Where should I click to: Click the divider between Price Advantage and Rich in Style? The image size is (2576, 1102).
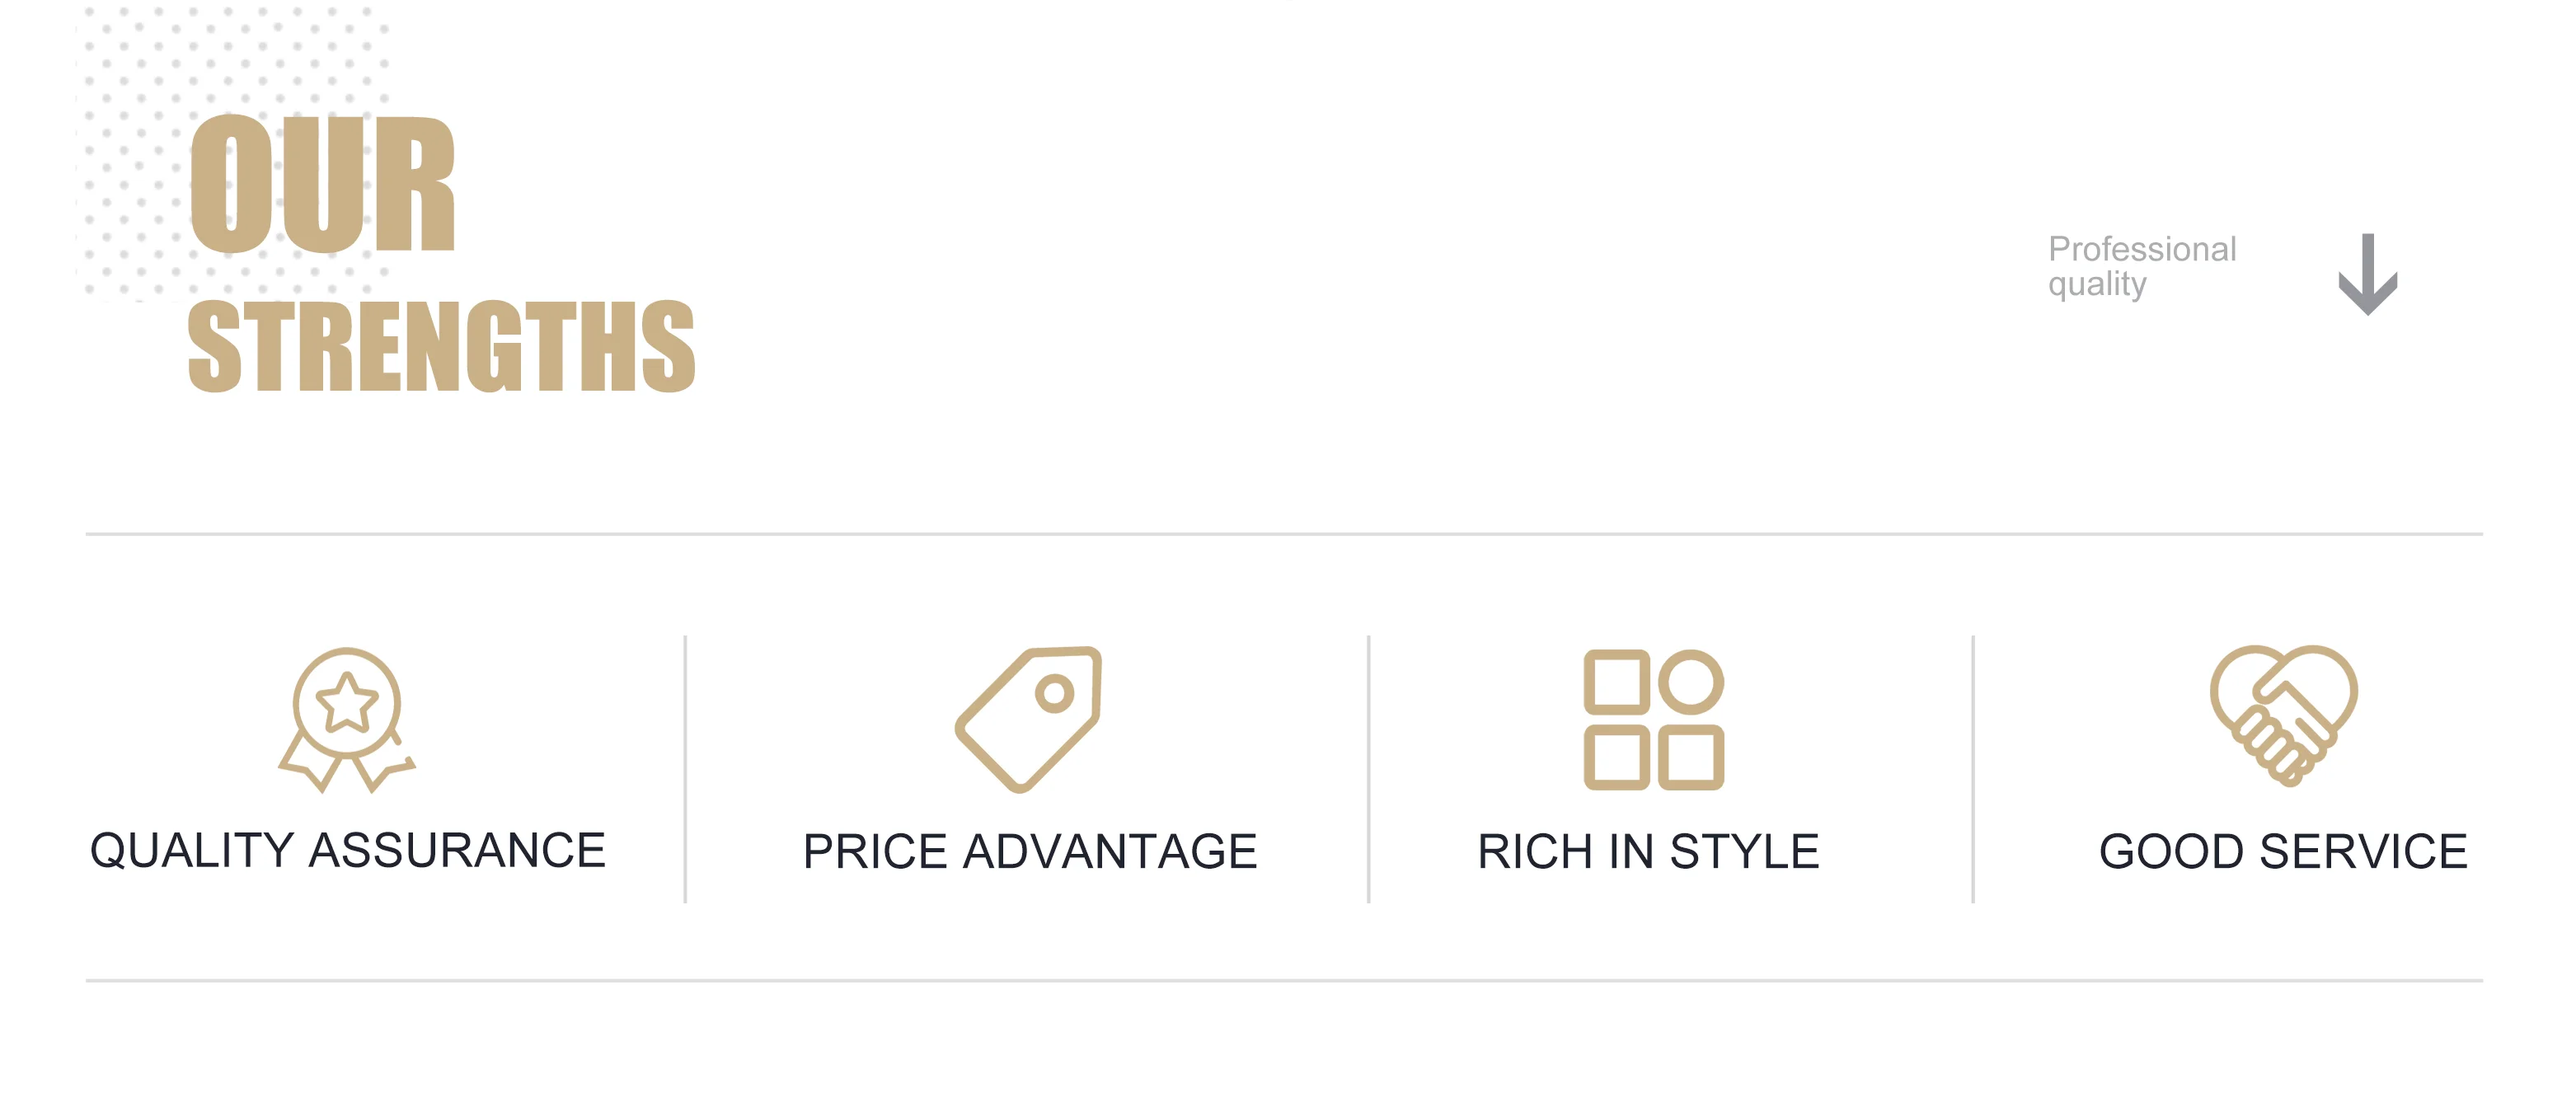(1368, 768)
